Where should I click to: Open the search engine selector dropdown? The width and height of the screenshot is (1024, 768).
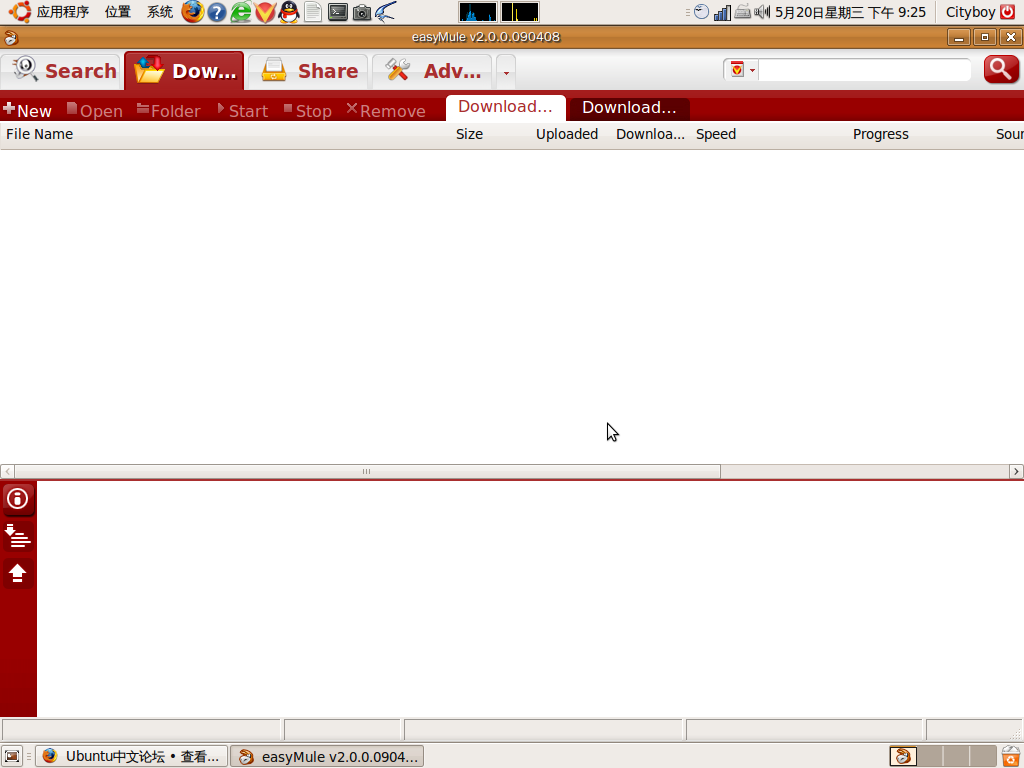[x=742, y=69]
